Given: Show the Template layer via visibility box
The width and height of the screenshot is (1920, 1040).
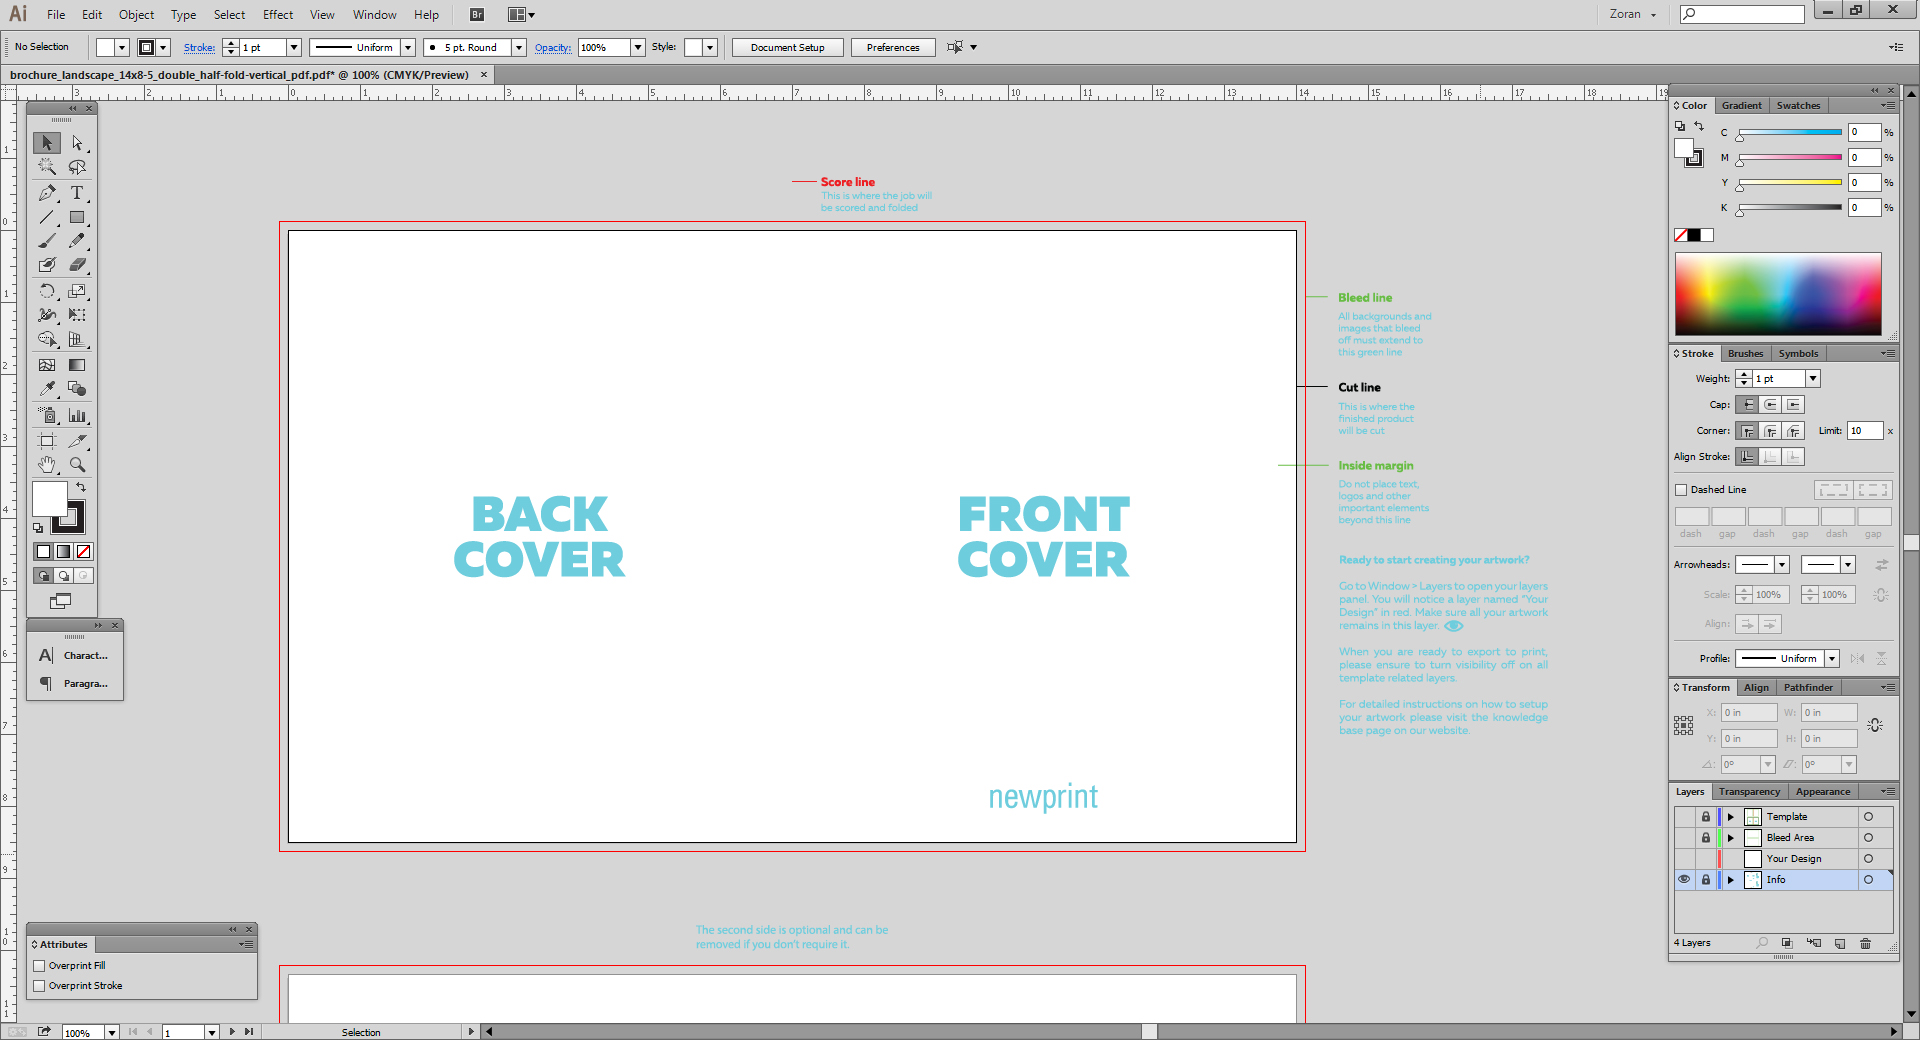Looking at the screenshot, I should tap(1684, 817).
